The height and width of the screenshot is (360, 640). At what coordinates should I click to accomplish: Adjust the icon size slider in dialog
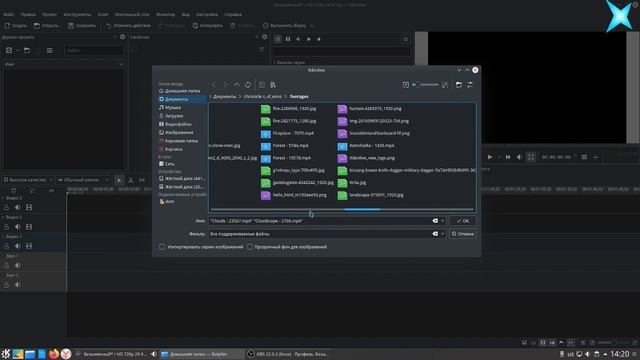point(426,84)
